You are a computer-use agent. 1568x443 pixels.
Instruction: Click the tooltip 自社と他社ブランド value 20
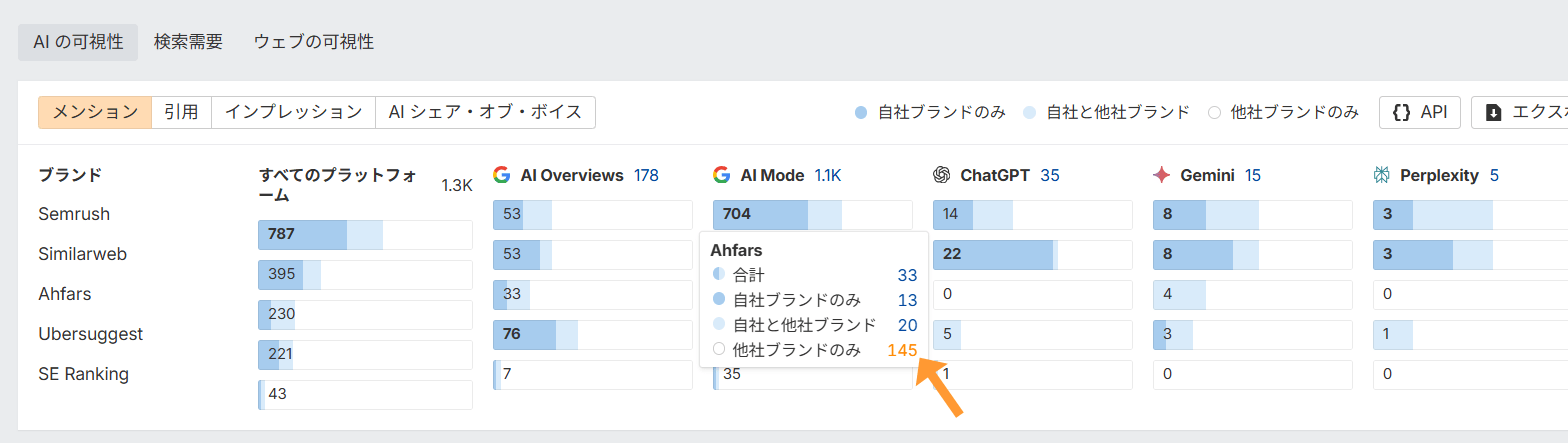907,325
